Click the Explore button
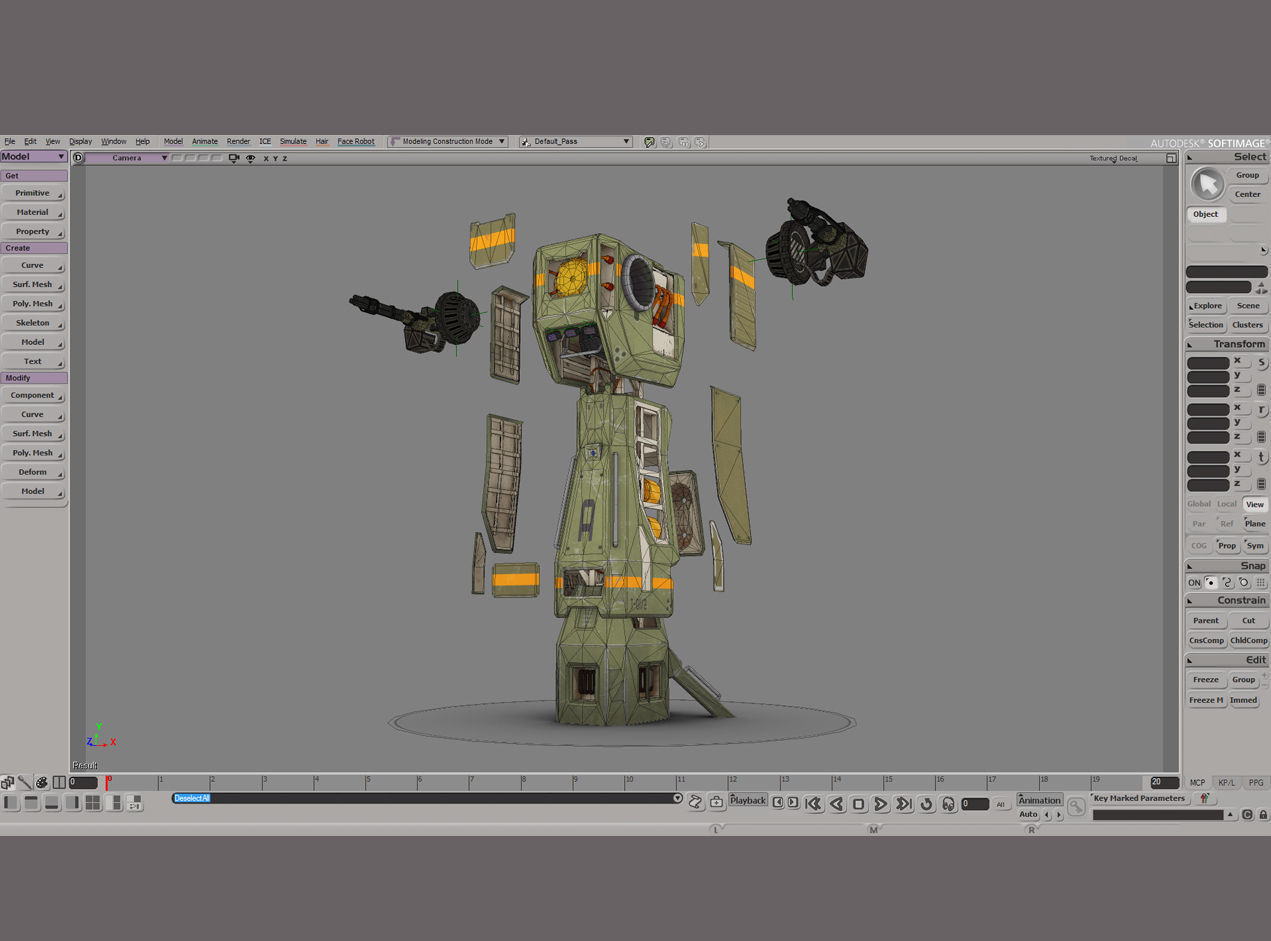Screen dimensions: 1271x941 tap(1206, 306)
